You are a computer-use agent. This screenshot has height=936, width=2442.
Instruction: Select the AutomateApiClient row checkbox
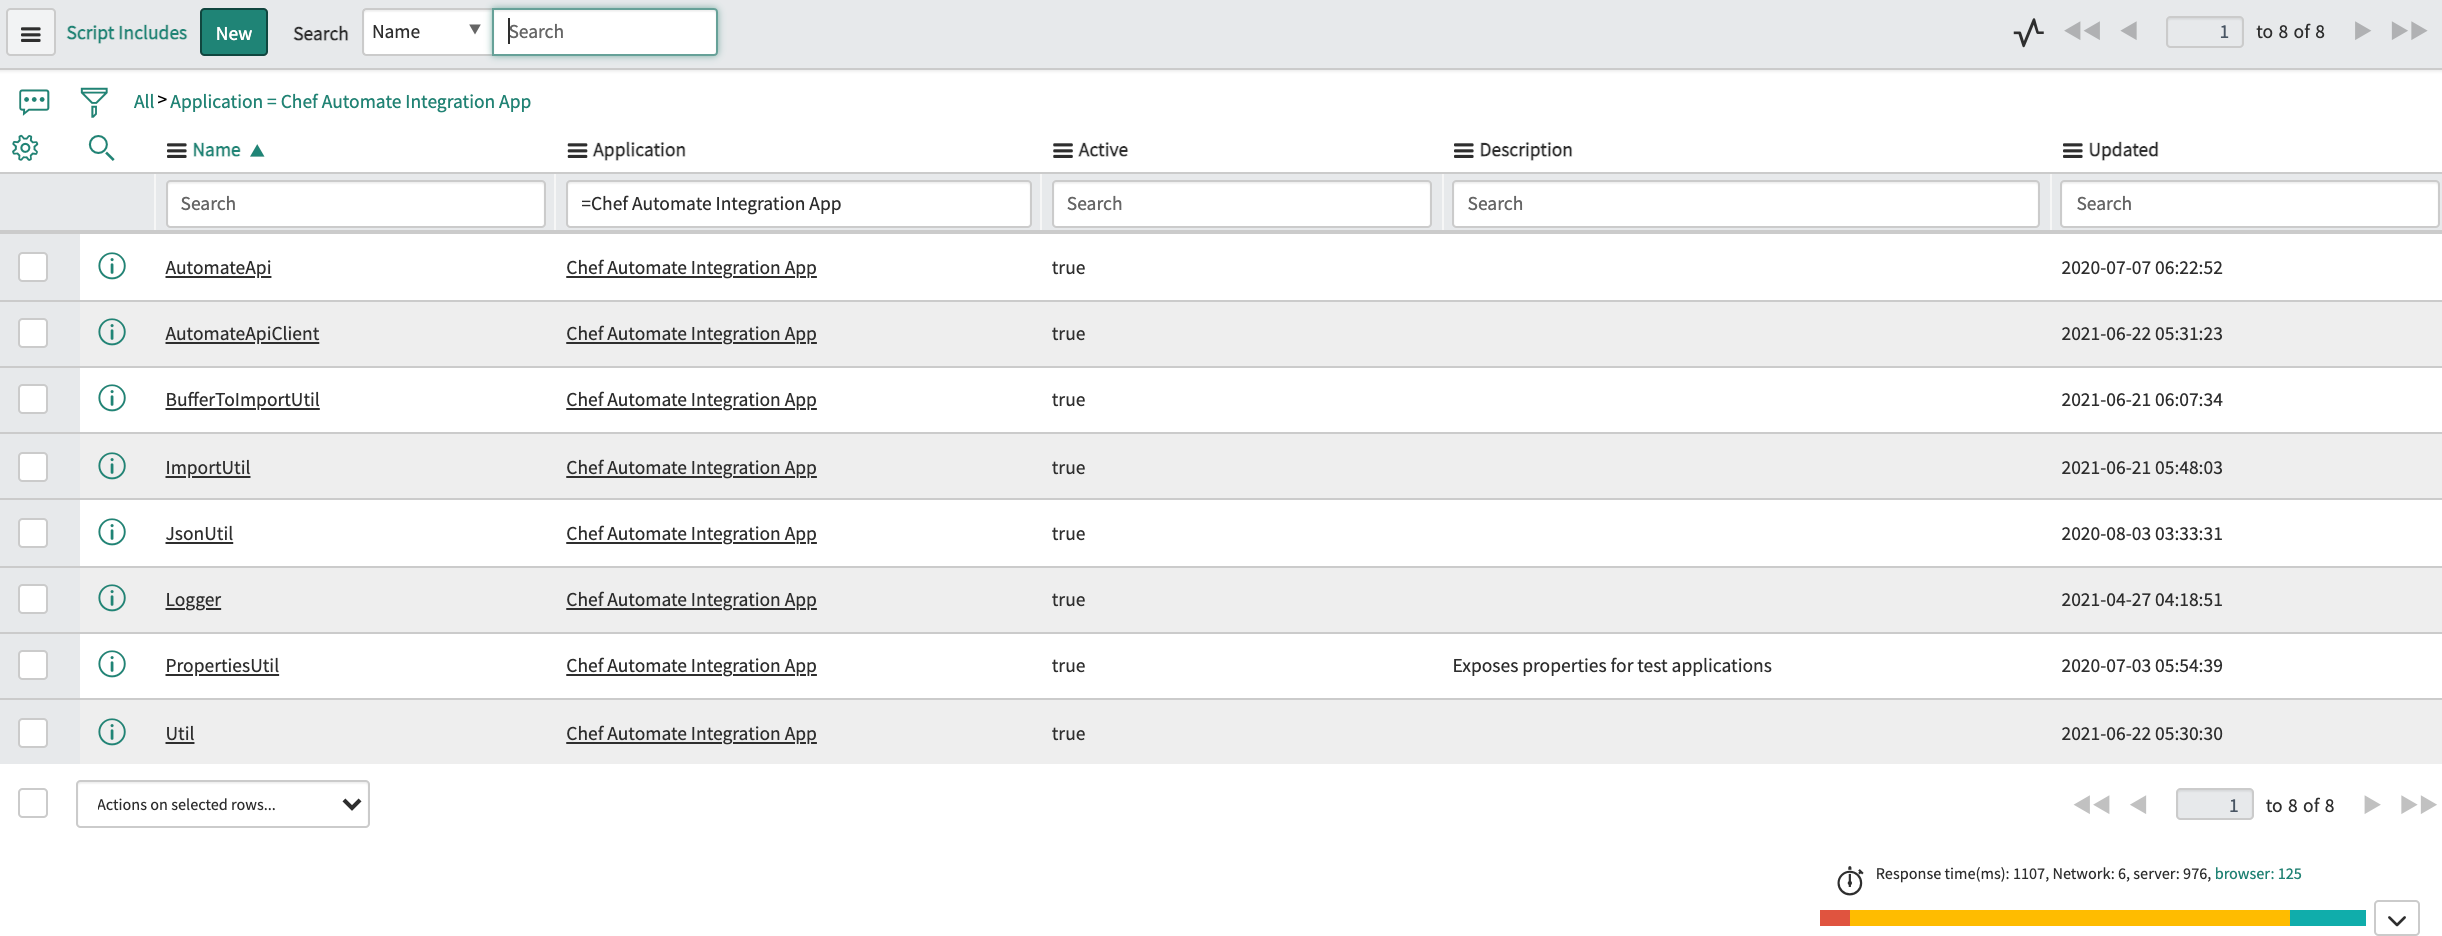[33, 333]
